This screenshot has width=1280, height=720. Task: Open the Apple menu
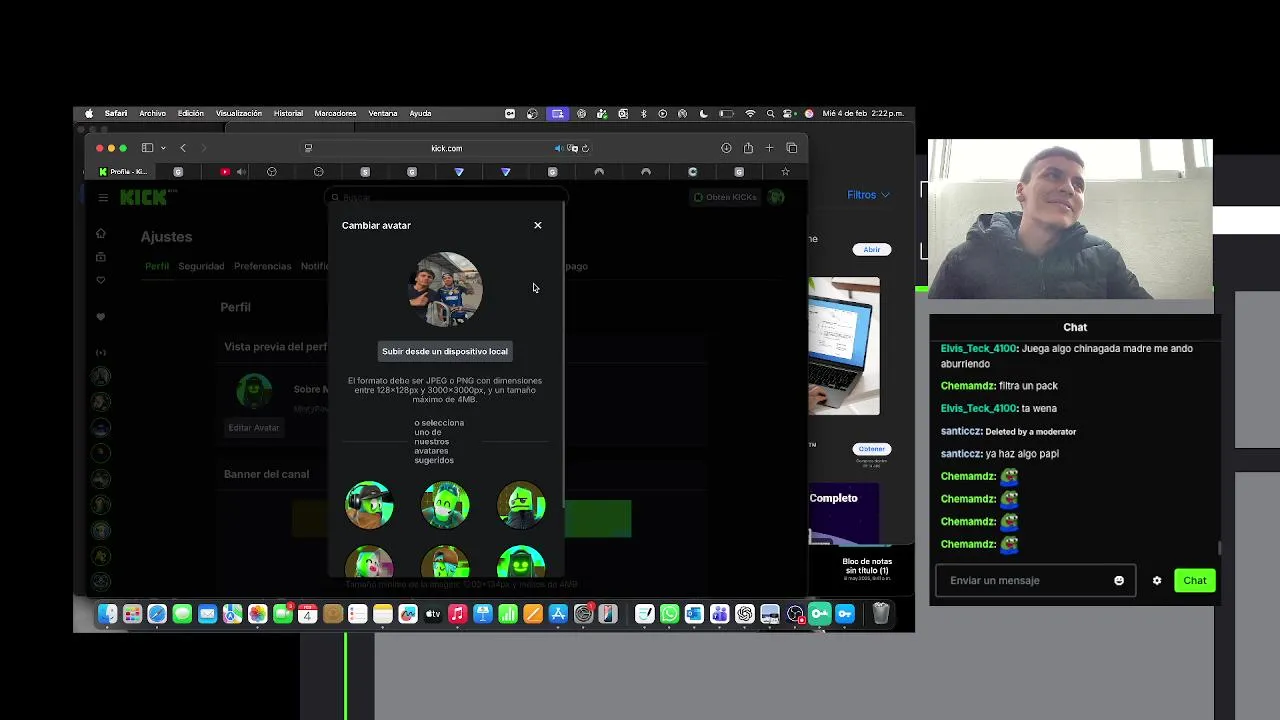tap(89, 113)
